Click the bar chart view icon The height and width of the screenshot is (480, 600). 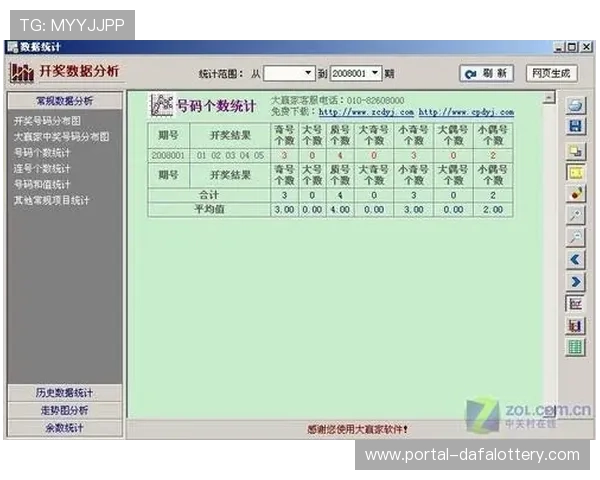coord(576,326)
